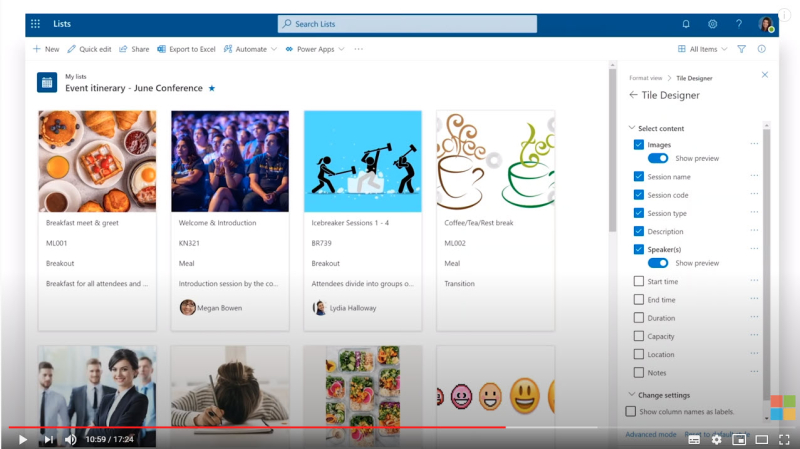Uncheck the Session name checkbox
The image size is (800, 449).
[638, 177]
